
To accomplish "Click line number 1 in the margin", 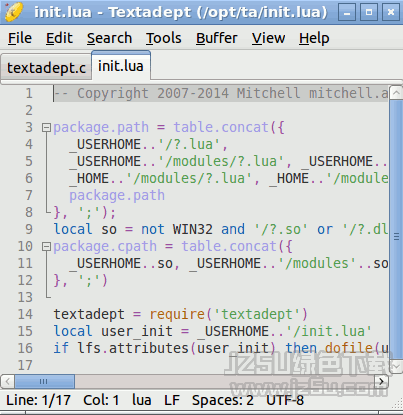I will pyautogui.click(x=29, y=93).
